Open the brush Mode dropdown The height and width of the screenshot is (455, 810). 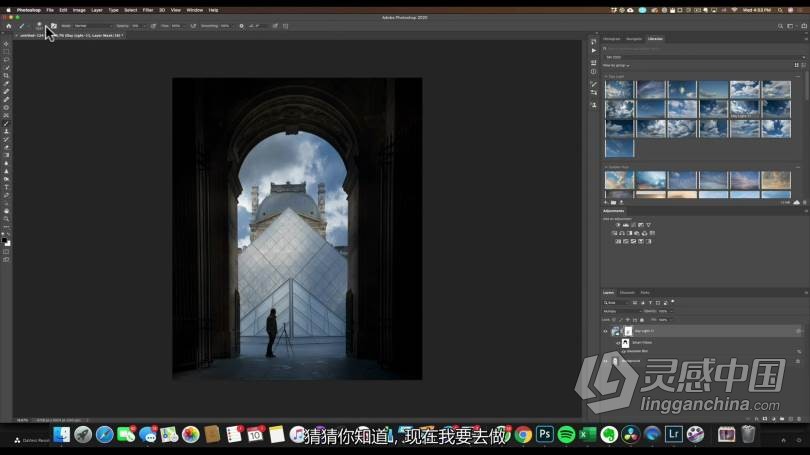click(x=92, y=26)
